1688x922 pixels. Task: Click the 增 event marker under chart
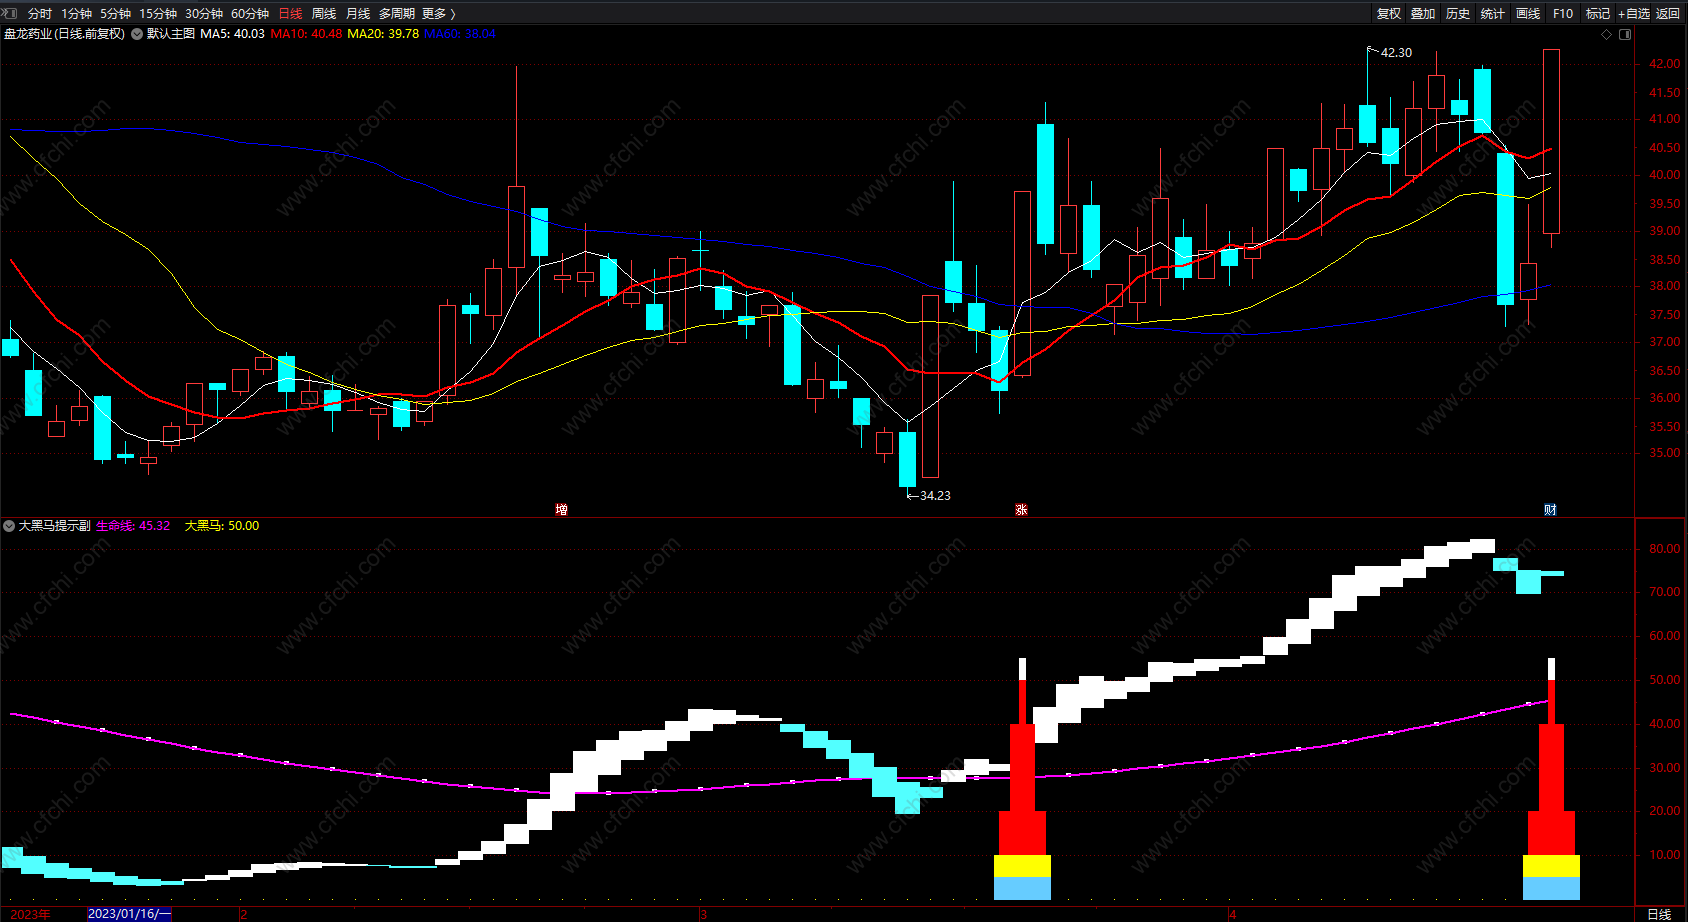point(562,510)
